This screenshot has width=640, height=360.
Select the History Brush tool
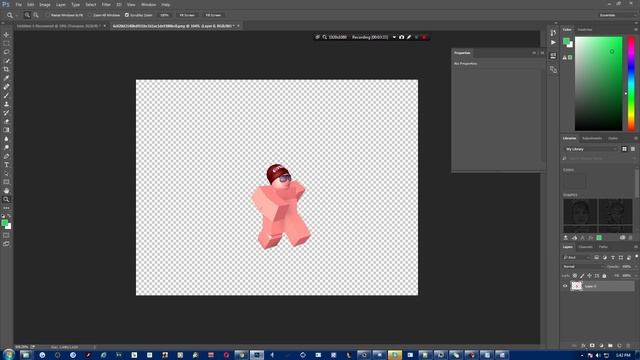[6, 113]
